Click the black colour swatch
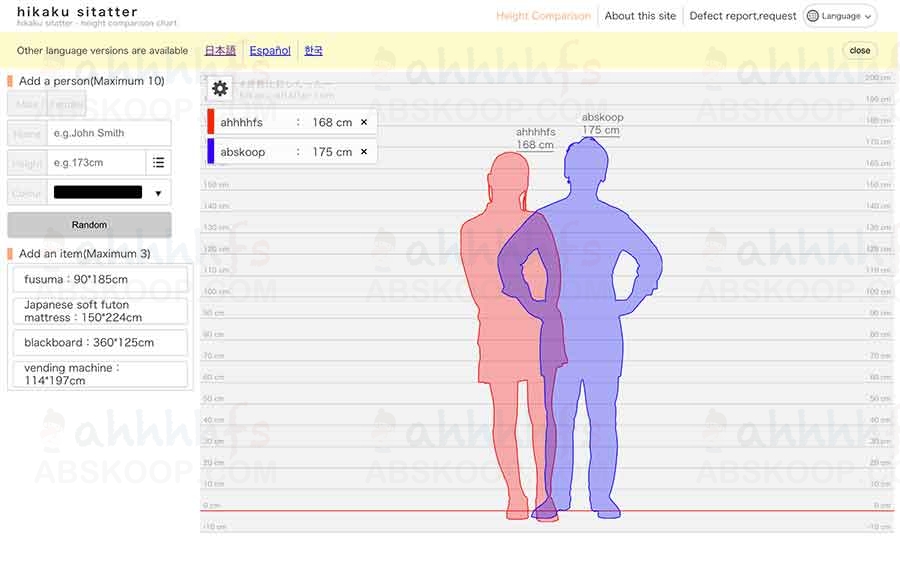The width and height of the screenshot is (900, 569). 98,193
